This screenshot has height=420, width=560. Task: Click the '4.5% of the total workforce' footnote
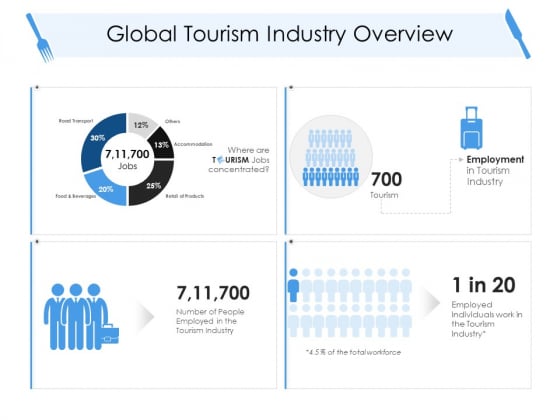(353, 352)
